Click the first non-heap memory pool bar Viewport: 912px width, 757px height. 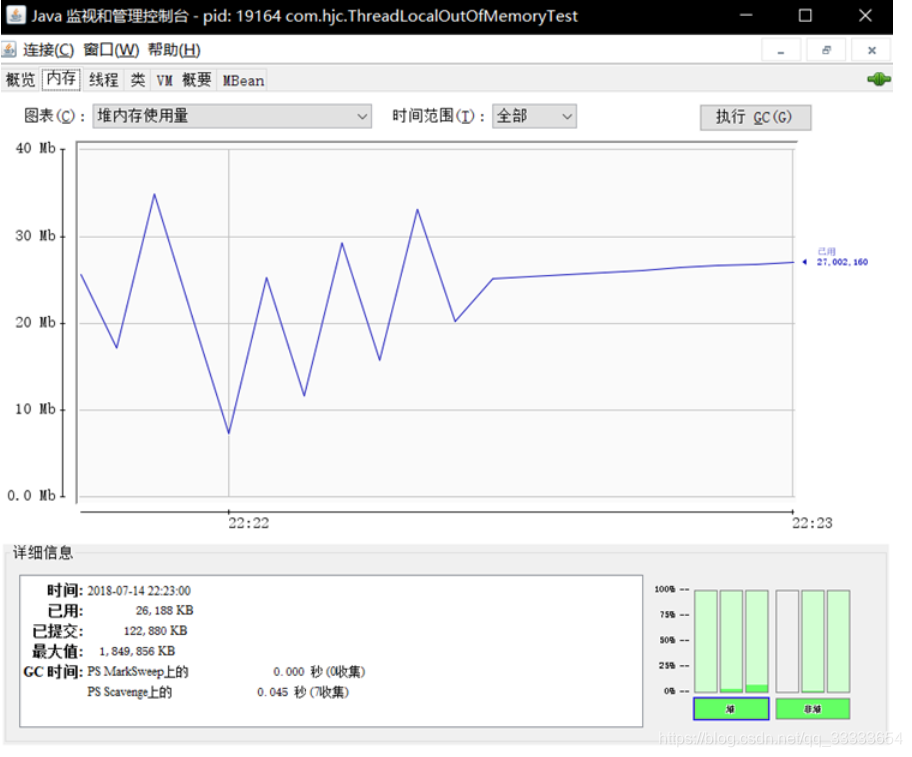tap(787, 641)
